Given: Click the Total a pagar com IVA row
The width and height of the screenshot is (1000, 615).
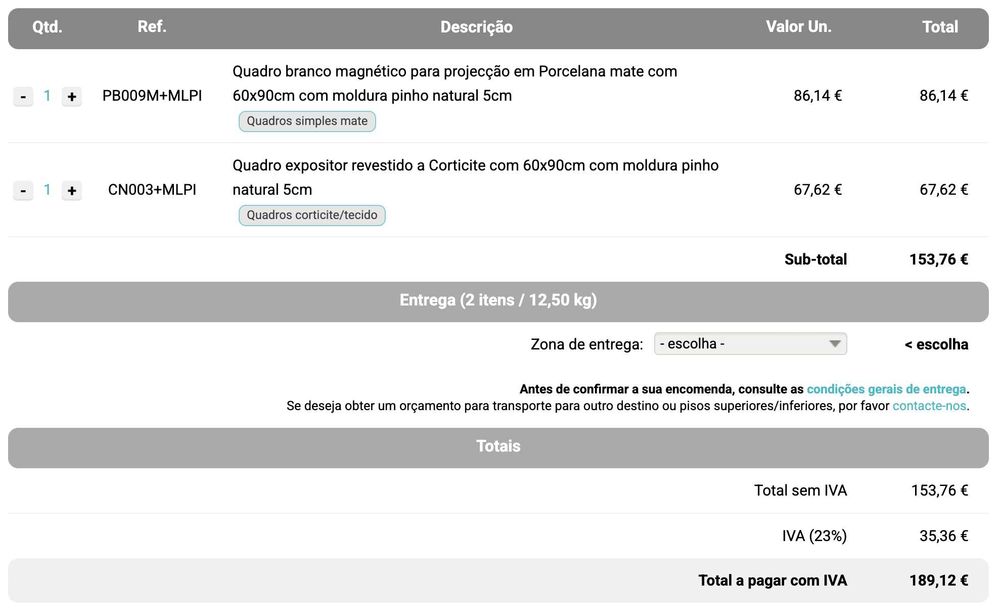Looking at the screenshot, I should (x=498, y=581).
